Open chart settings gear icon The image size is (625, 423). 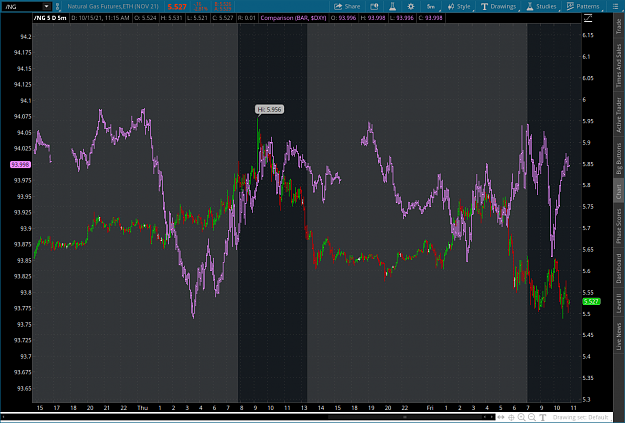[x=411, y=6]
